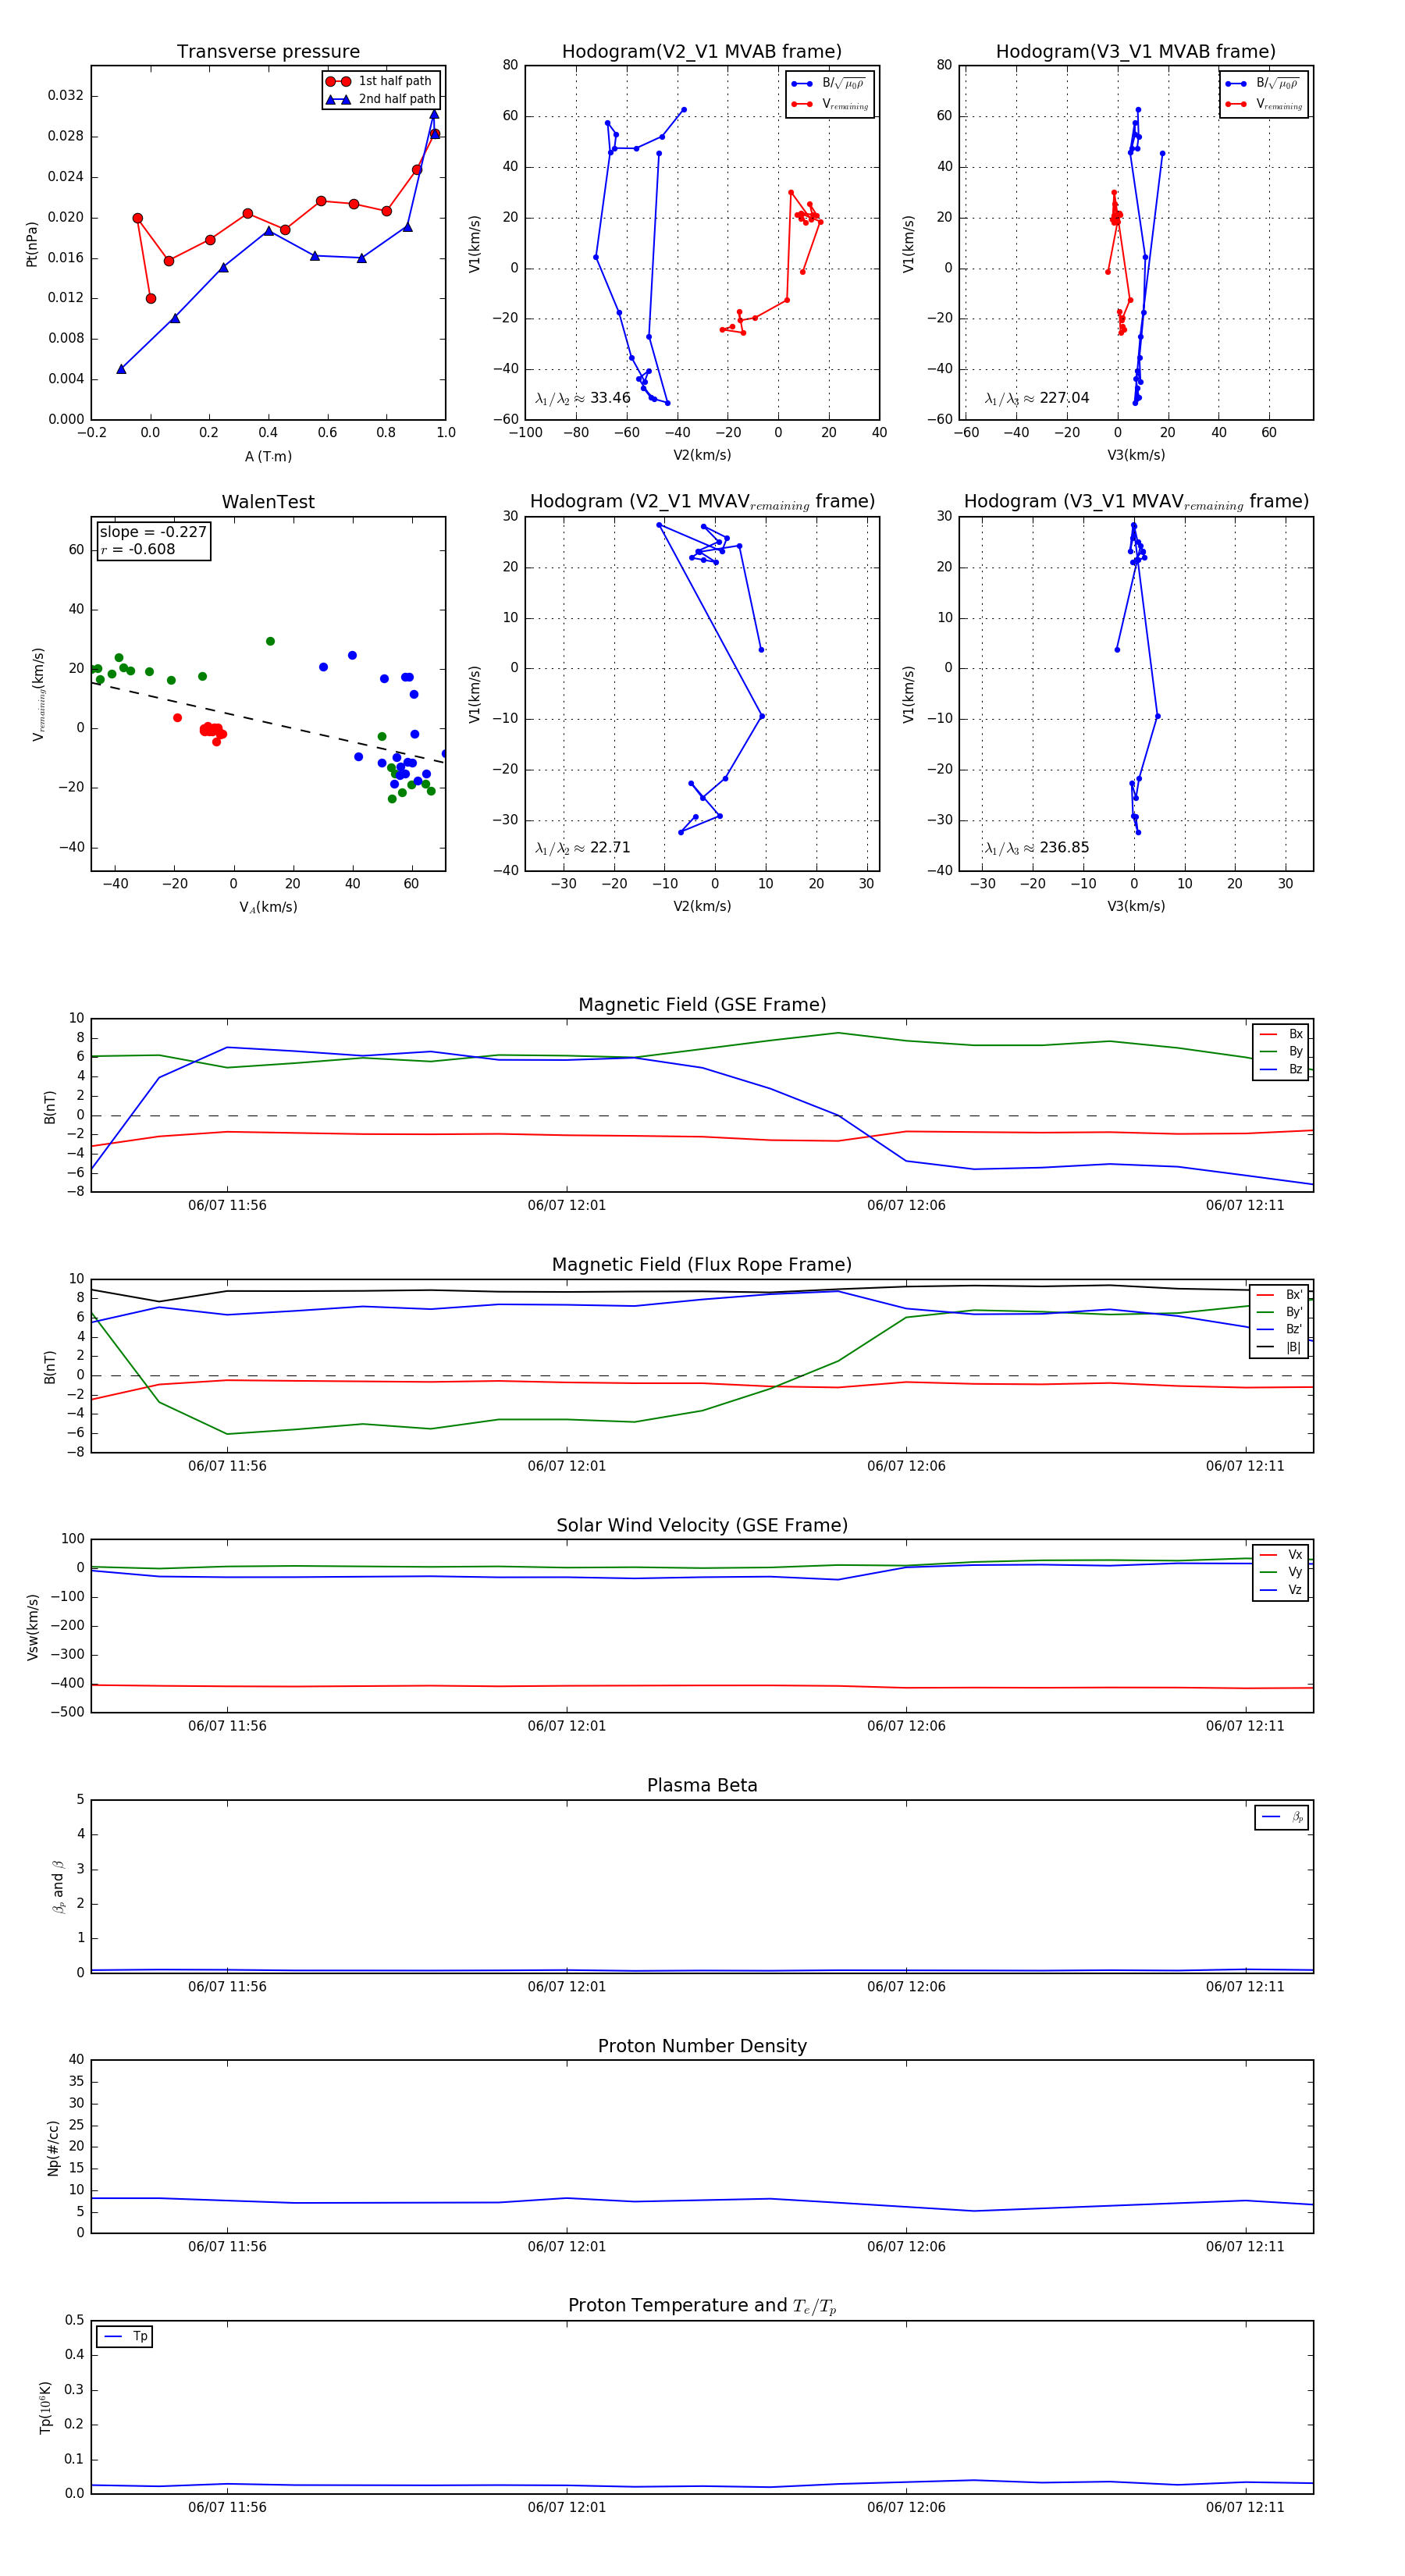Click the "V3(km/s)" label under V3_V1 MVAB hodogram

tap(1136, 455)
